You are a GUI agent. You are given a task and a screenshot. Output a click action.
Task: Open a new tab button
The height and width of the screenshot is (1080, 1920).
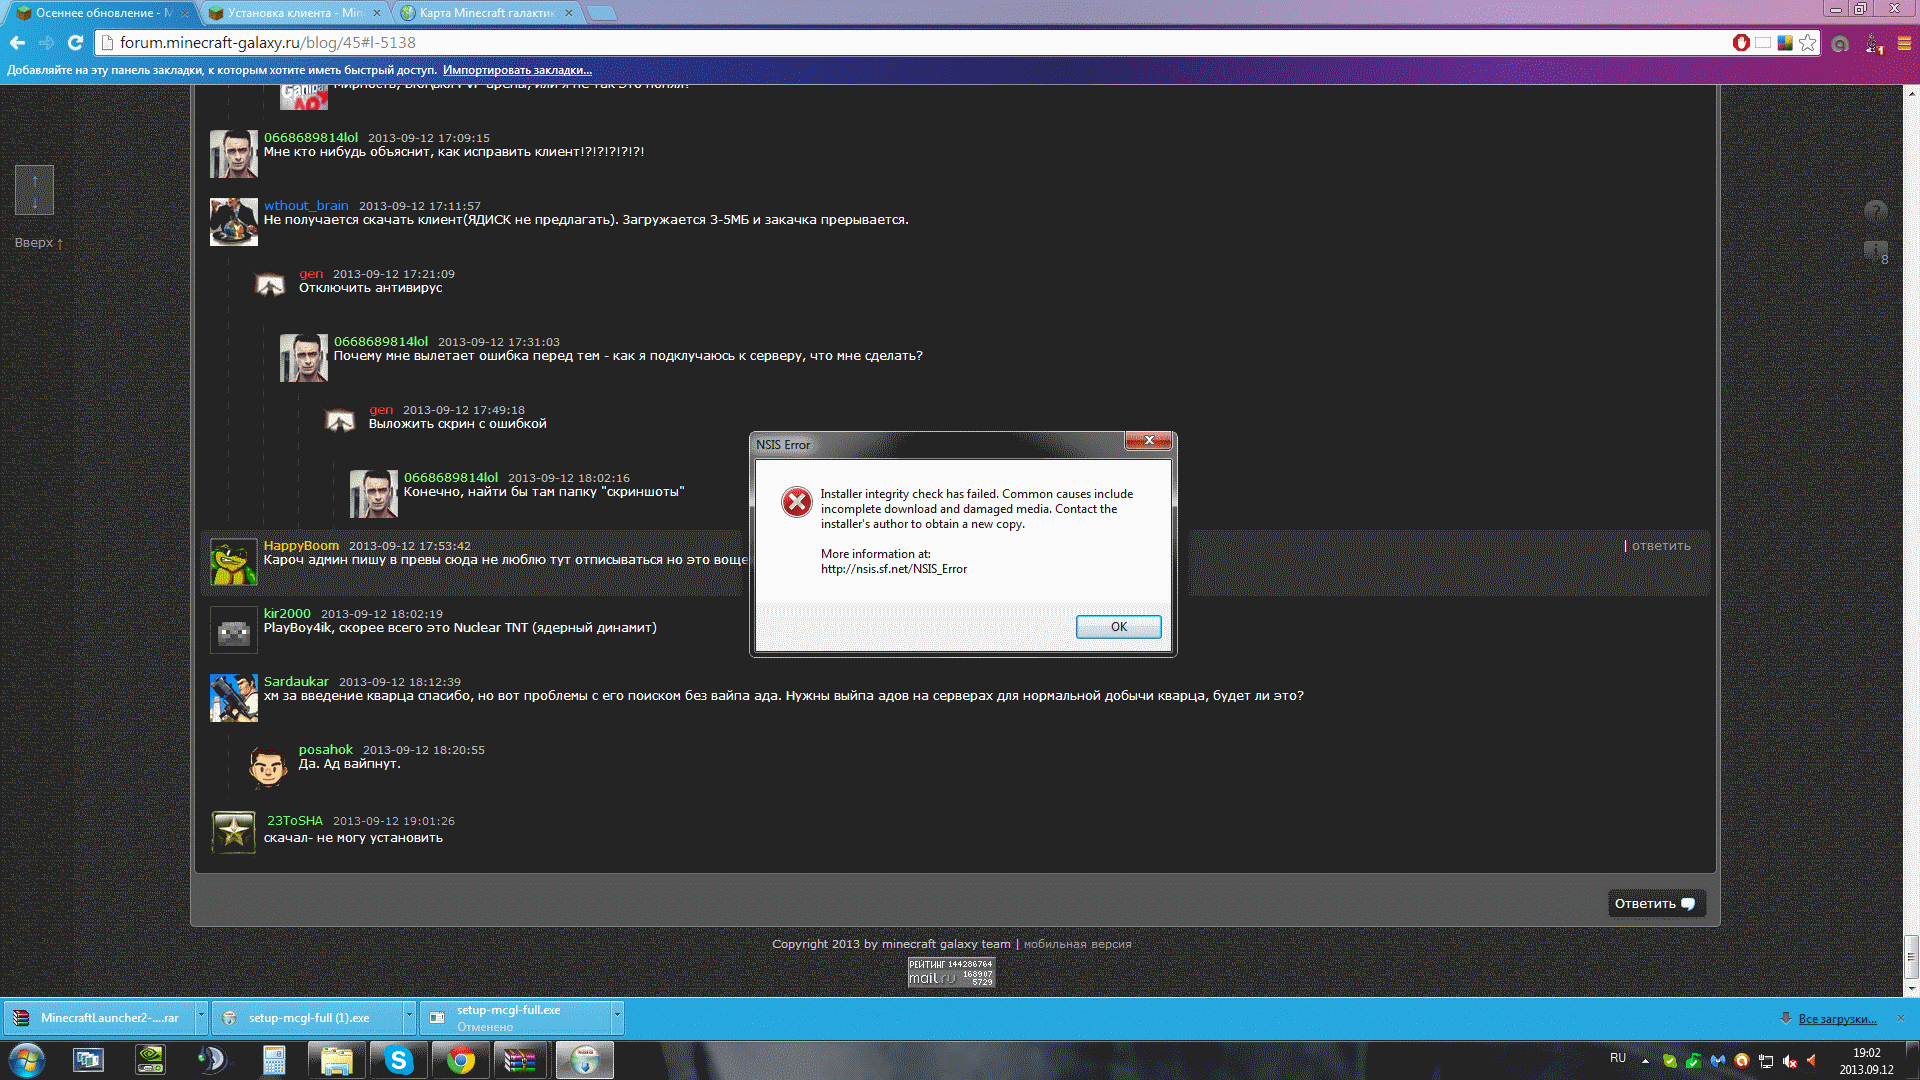point(601,13)
